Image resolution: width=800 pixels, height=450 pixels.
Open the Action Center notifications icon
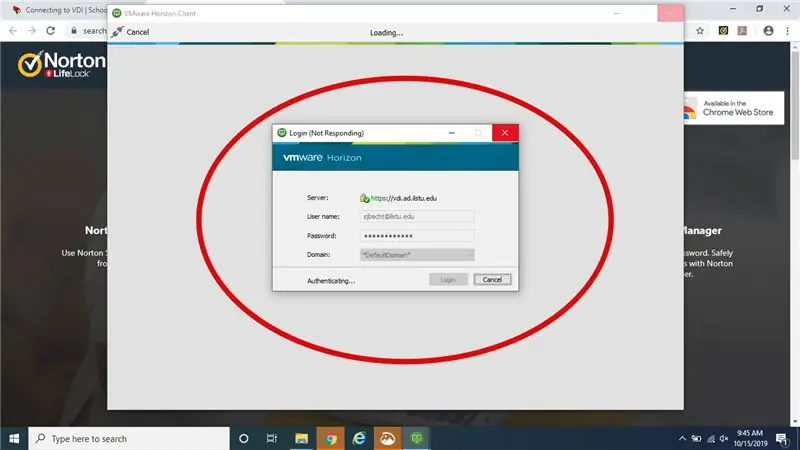pyautogui.click(x=782, y=438)
